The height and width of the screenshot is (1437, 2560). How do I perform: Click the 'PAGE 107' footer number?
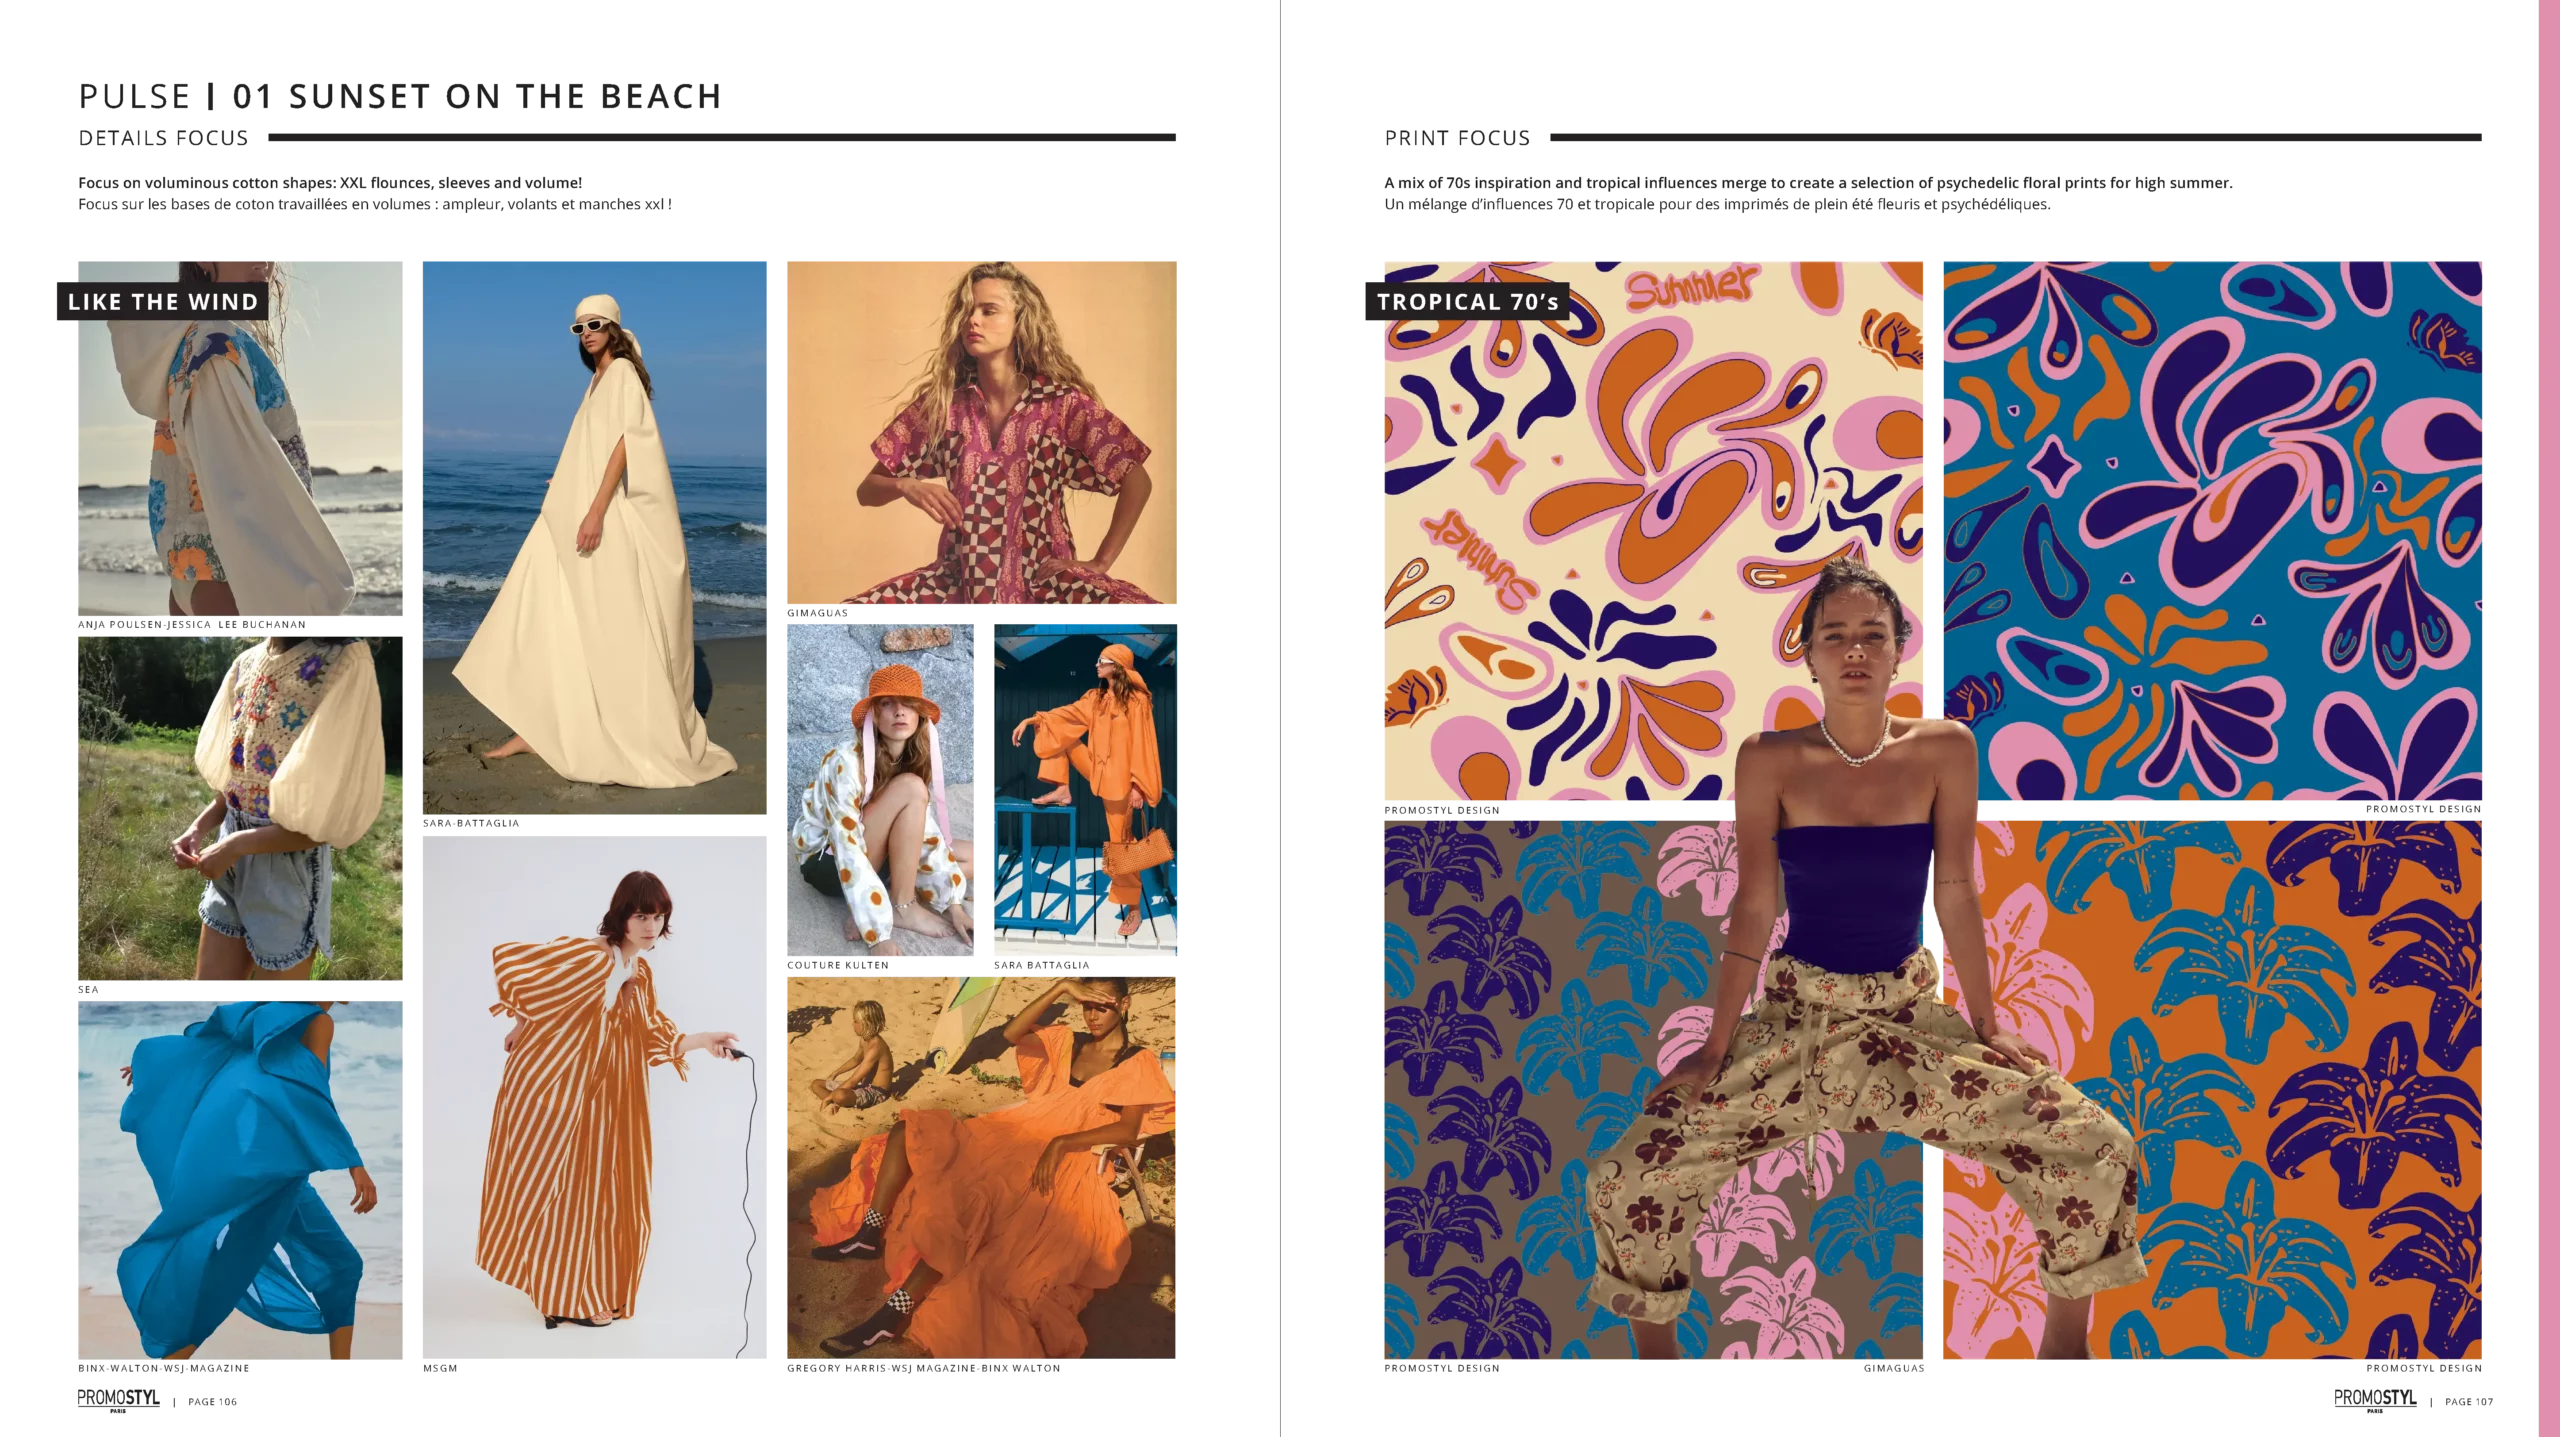point(2469,1402)
